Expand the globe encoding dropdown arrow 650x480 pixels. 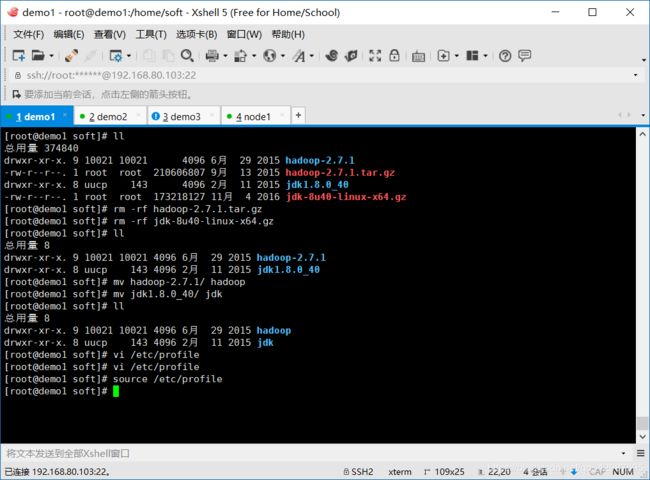(x=283, y=56)
